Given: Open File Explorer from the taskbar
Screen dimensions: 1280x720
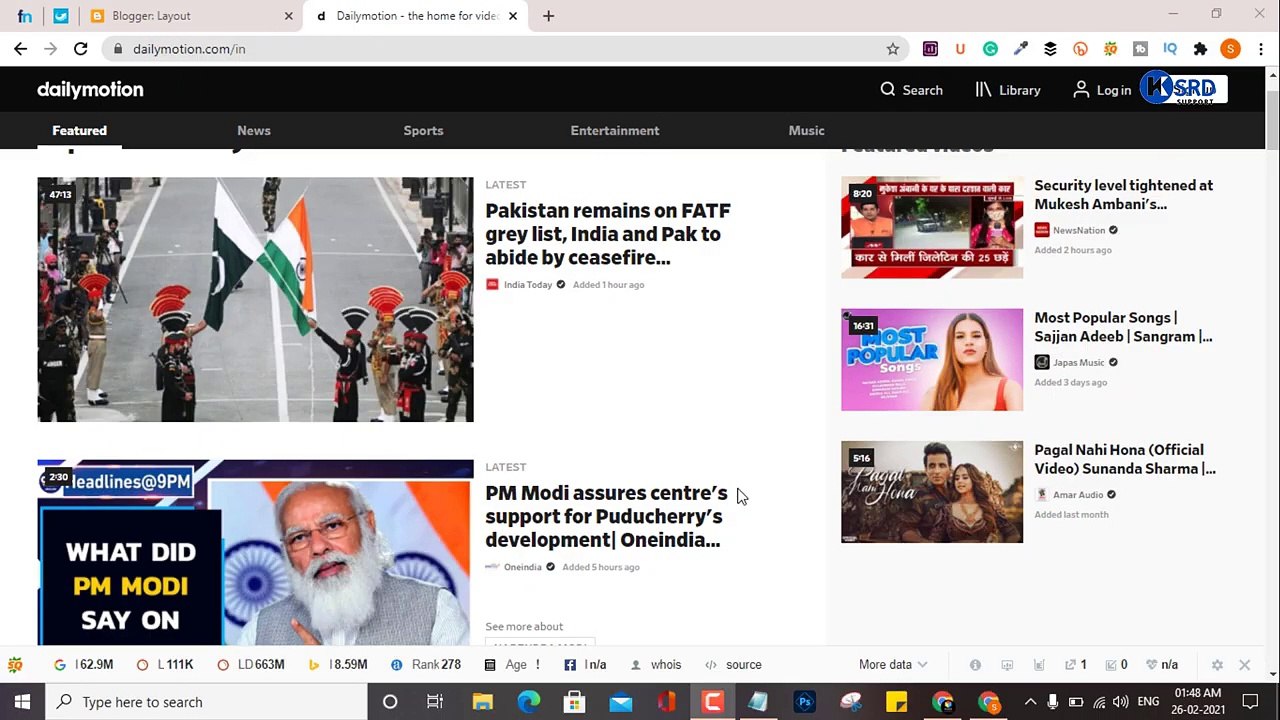Looking at the screenshot, I should pos(482,702).
